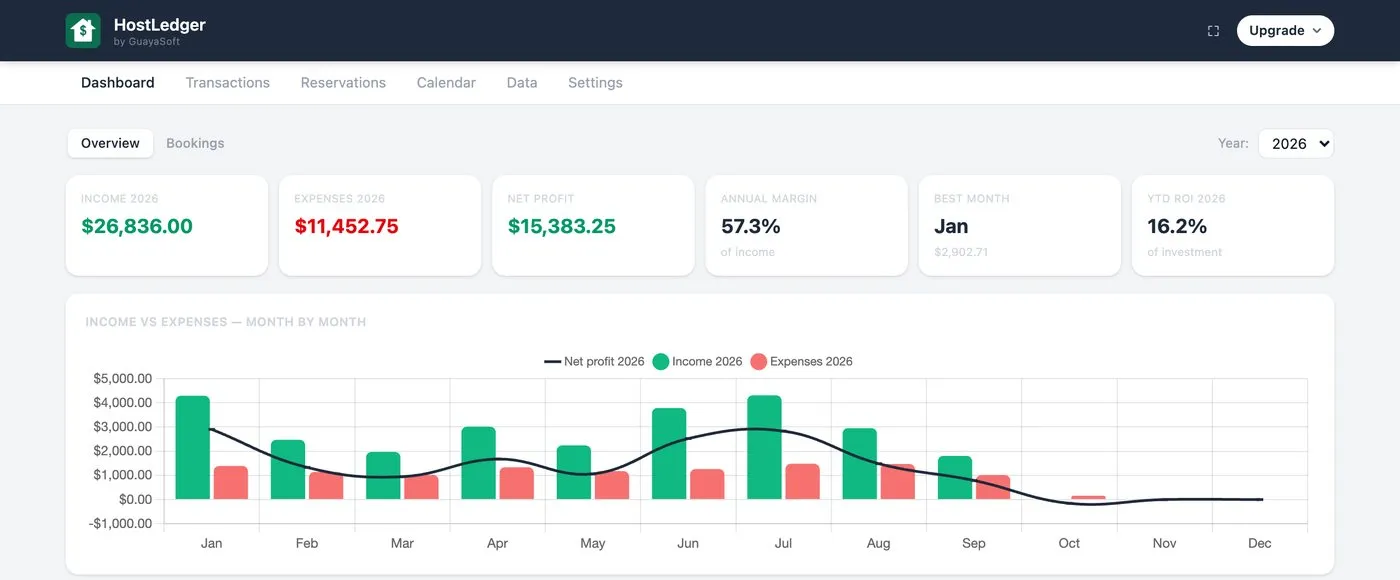1400x580 pixels.
Task: Open the Transactions tab
Action: click(x=228, y=83)
